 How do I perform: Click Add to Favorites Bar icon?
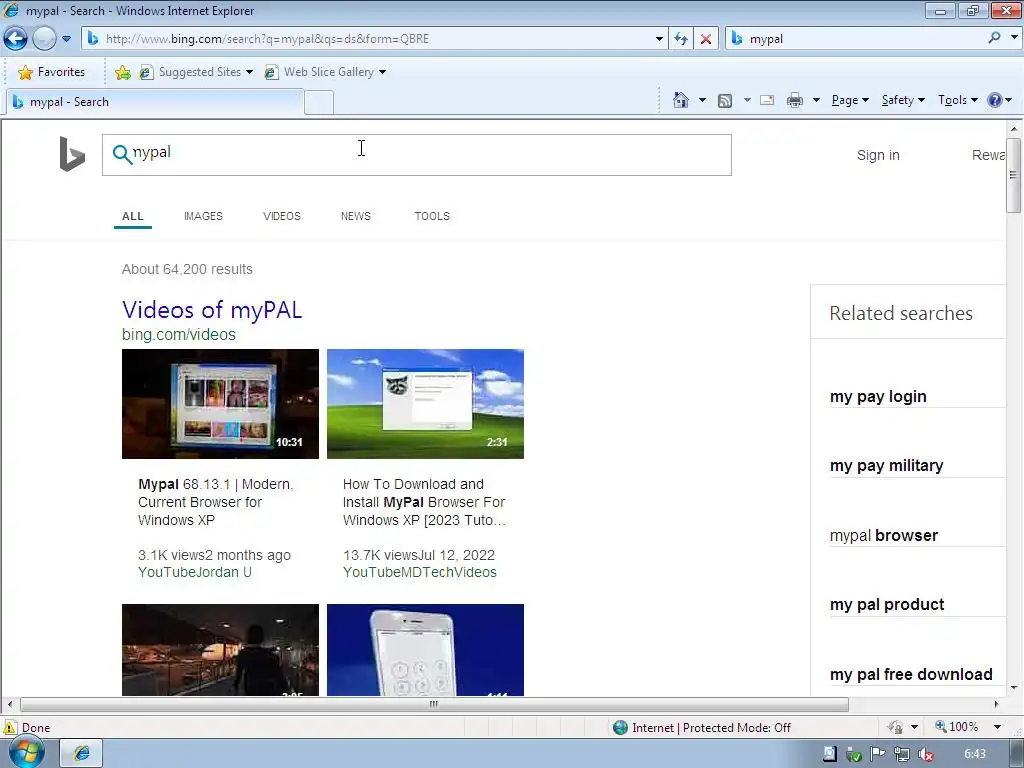(x=122, y=72)
